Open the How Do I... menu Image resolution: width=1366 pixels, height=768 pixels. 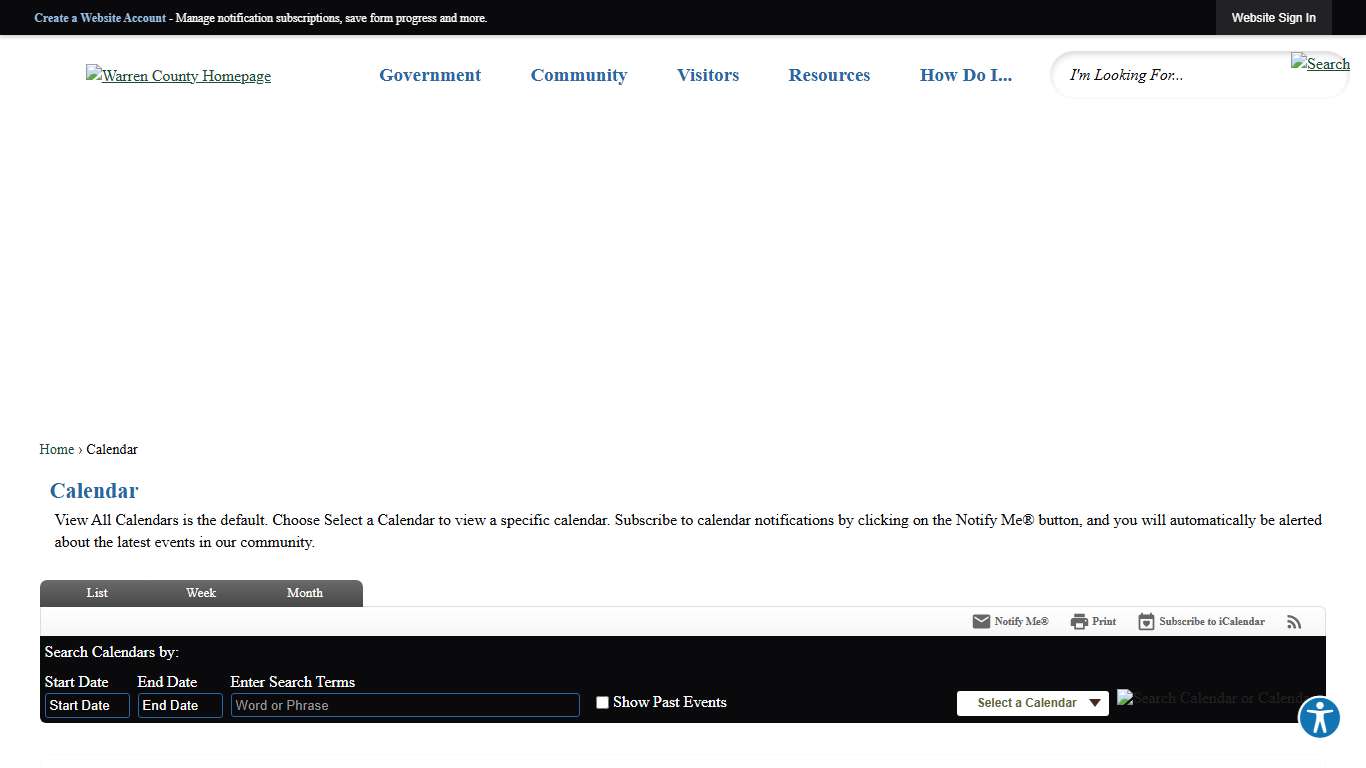pos(965,75)
